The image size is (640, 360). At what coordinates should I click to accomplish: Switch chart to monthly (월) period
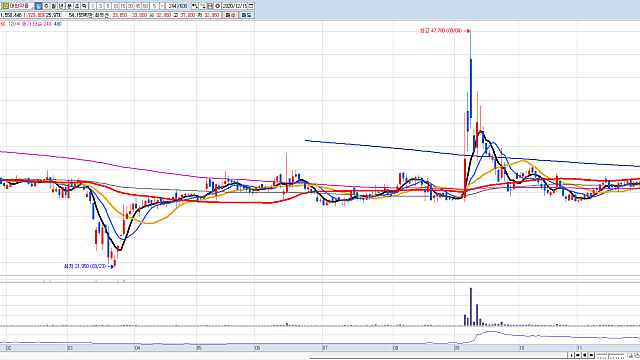(x=53, y=6)
